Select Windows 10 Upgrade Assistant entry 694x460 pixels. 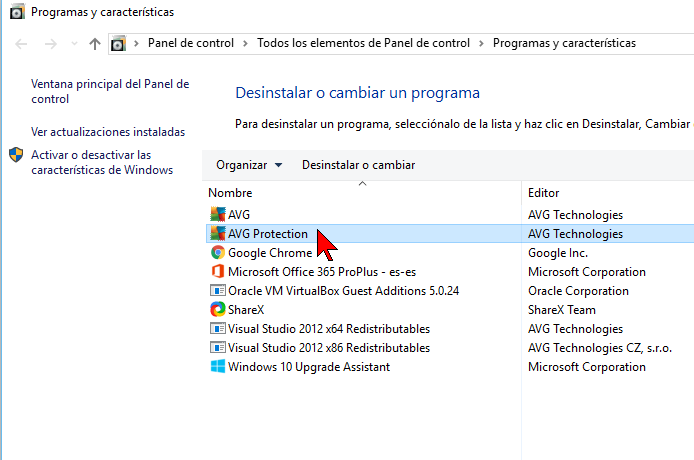[309, 367]
